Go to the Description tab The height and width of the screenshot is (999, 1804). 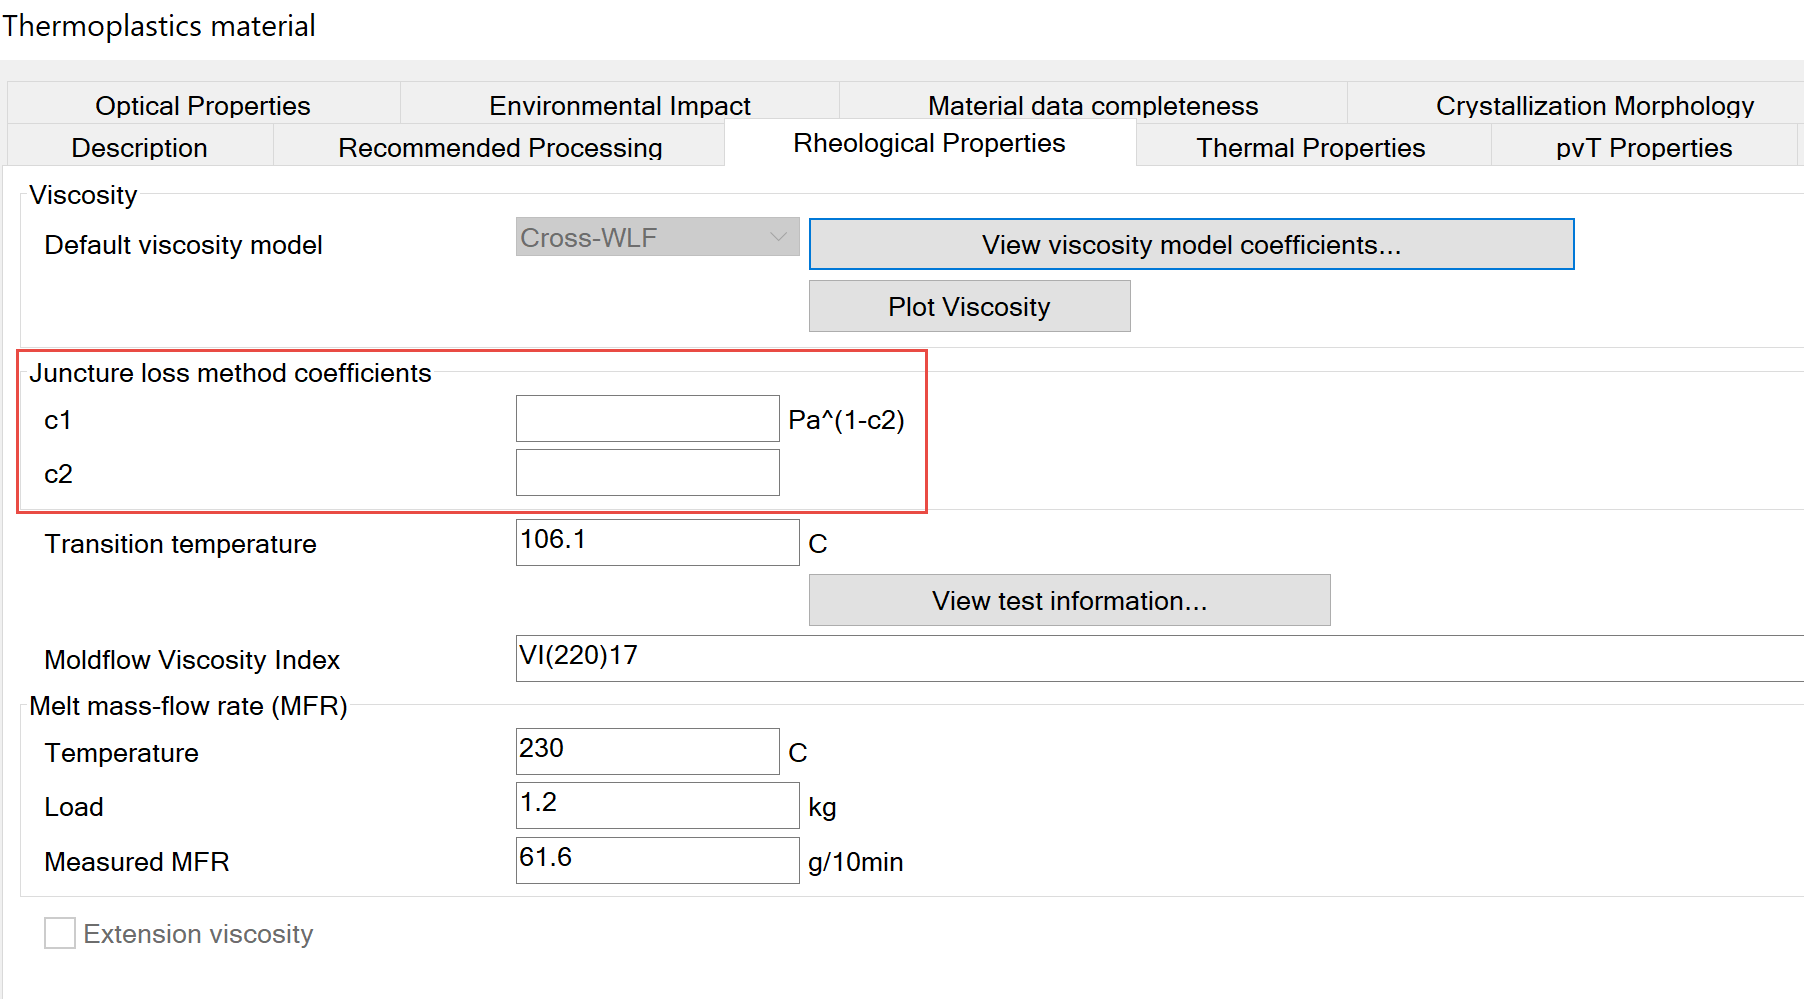point(140,147)
